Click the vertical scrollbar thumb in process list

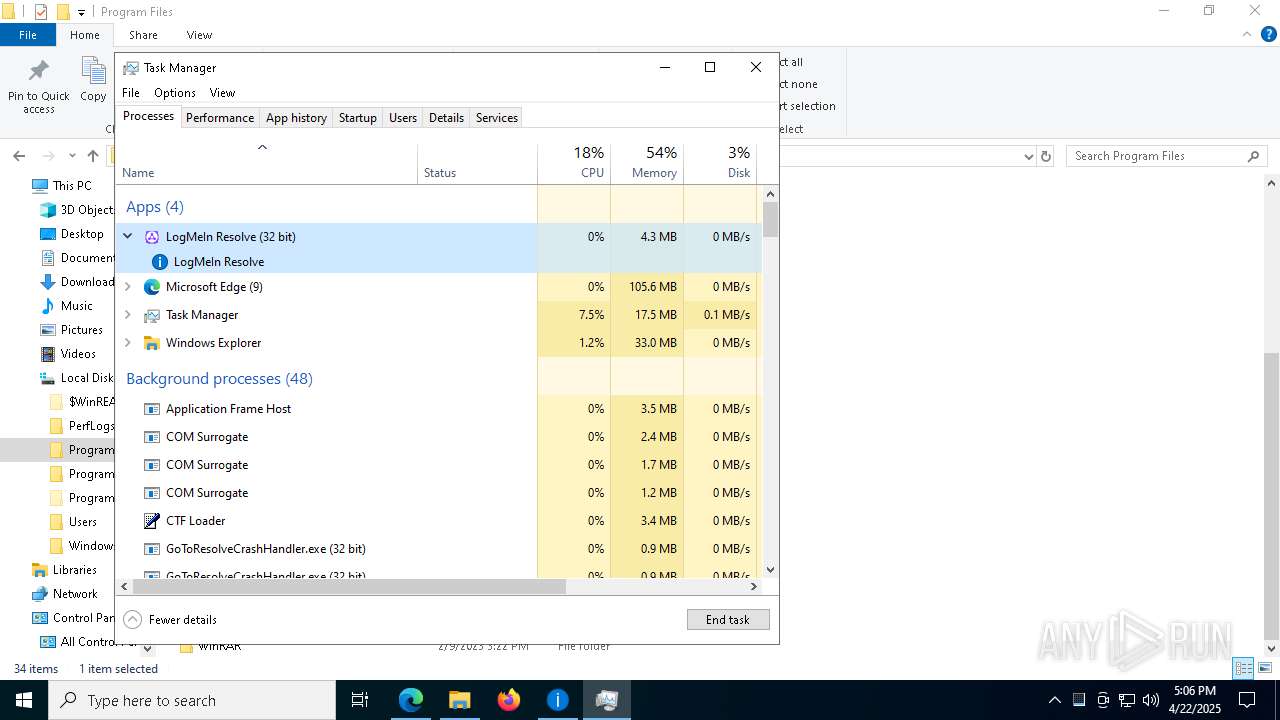coord(770,220)
